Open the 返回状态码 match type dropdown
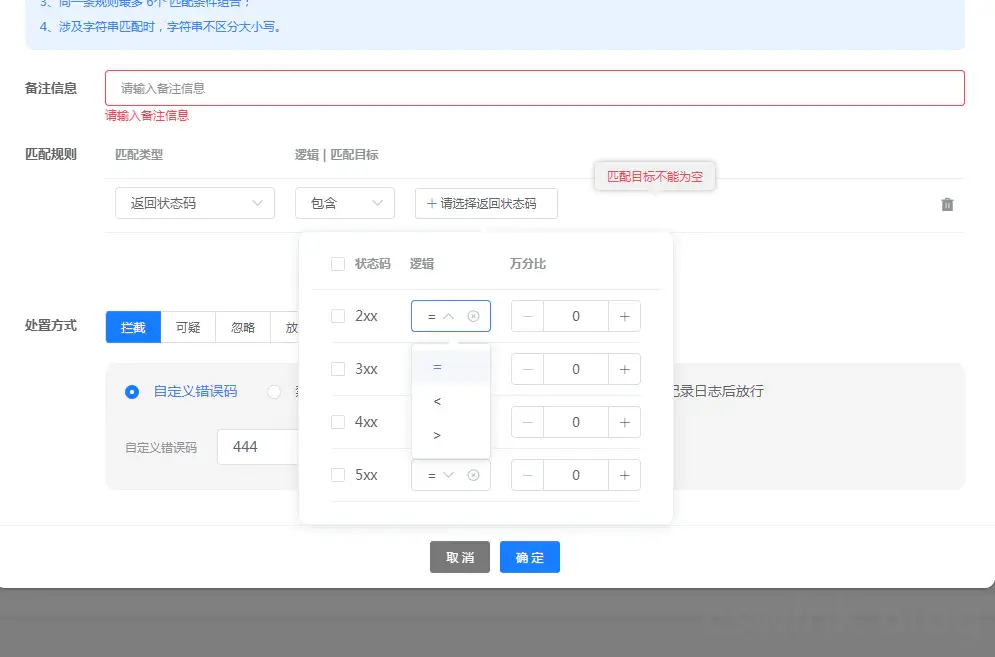The height and width of the screenshot is (657, 995). pyautogui.click(x=194, y=203)
